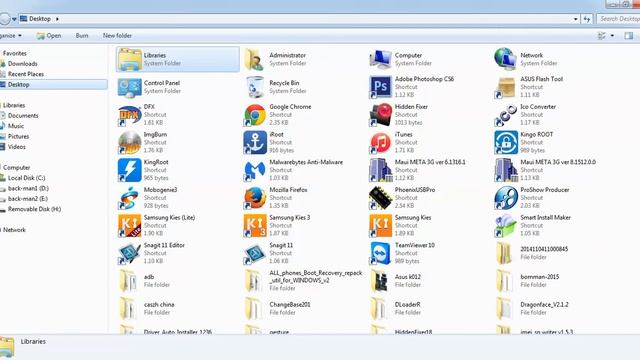The width and height of the screenshot is (640, 360).
Task: Select the Computer system folder icon
Action: (x=380, y=59)
